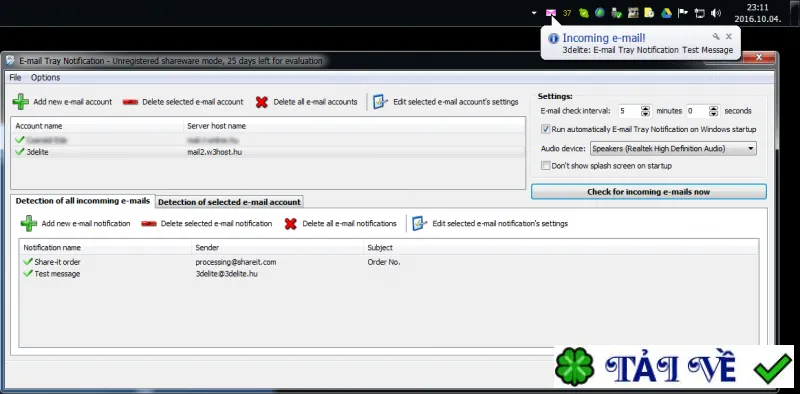Click the Tải Về download banner
Viewport: 800px width, 394px height.
(x=673, y=366)
